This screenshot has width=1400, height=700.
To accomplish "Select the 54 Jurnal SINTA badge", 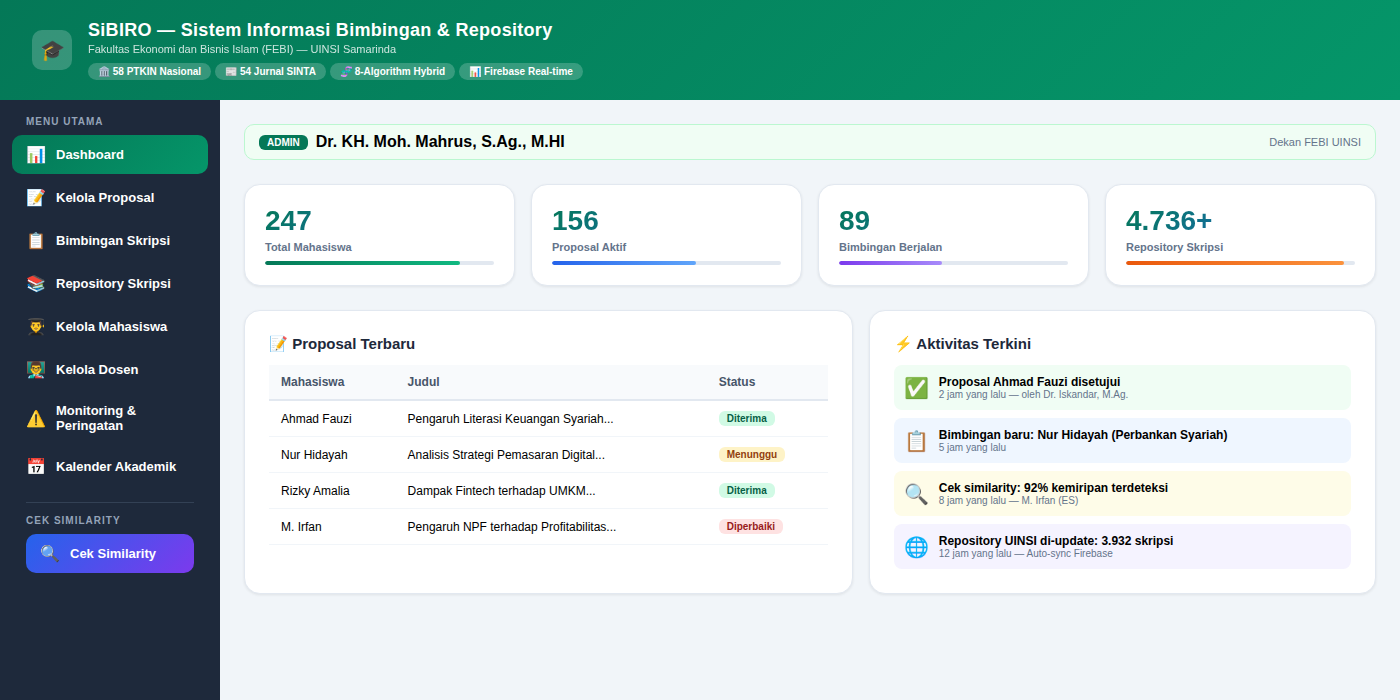I will tap(270, 72).
